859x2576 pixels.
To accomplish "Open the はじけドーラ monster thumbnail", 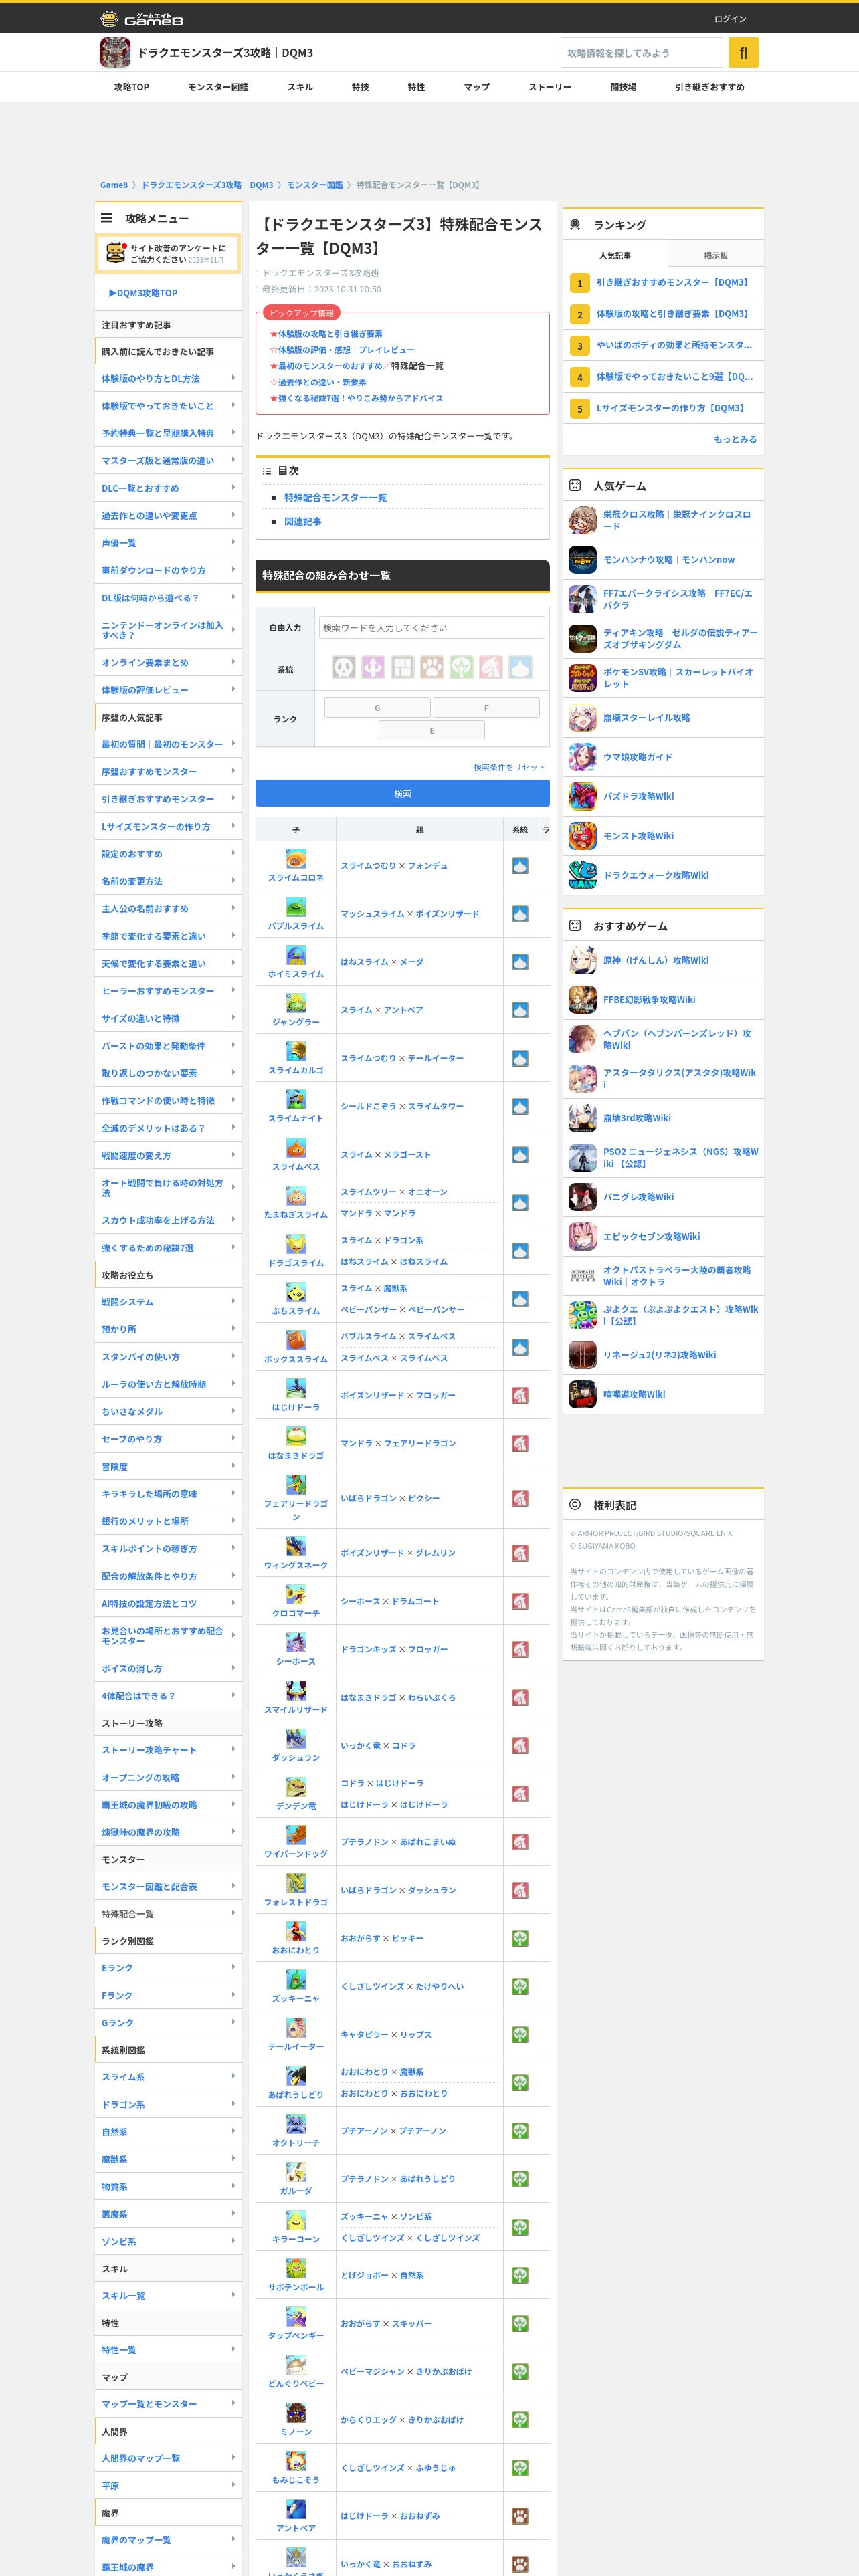I will [x=296, y=1388].
